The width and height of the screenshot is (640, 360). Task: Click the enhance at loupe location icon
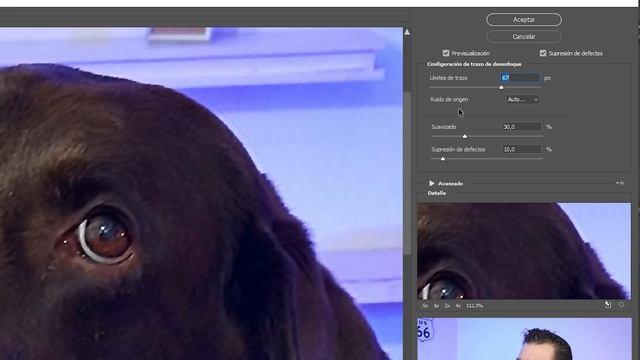click(x=622, y=304)
